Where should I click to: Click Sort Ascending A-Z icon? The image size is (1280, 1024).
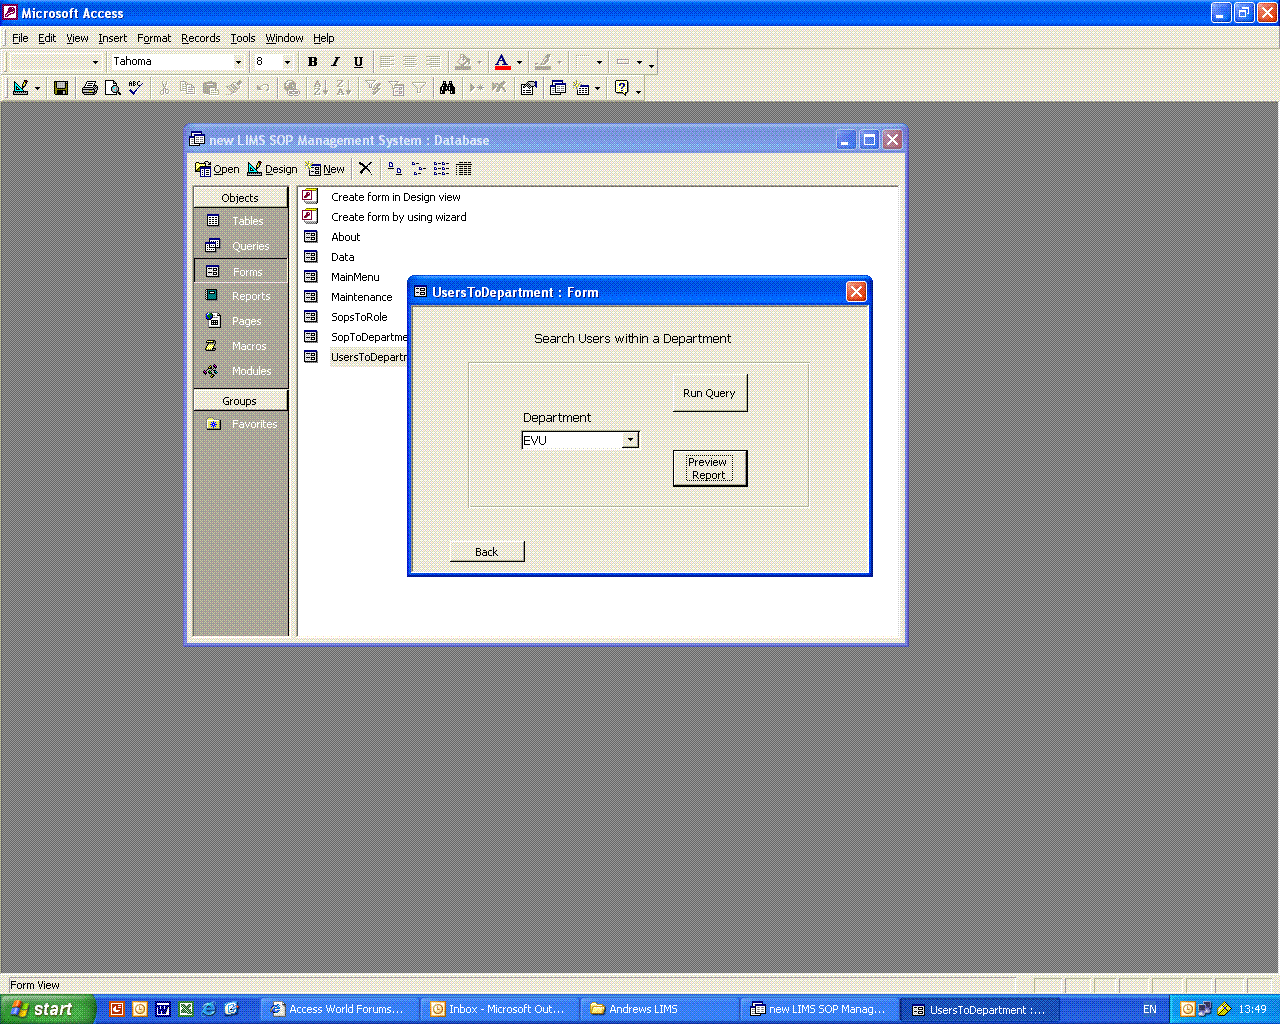(320, 88)
